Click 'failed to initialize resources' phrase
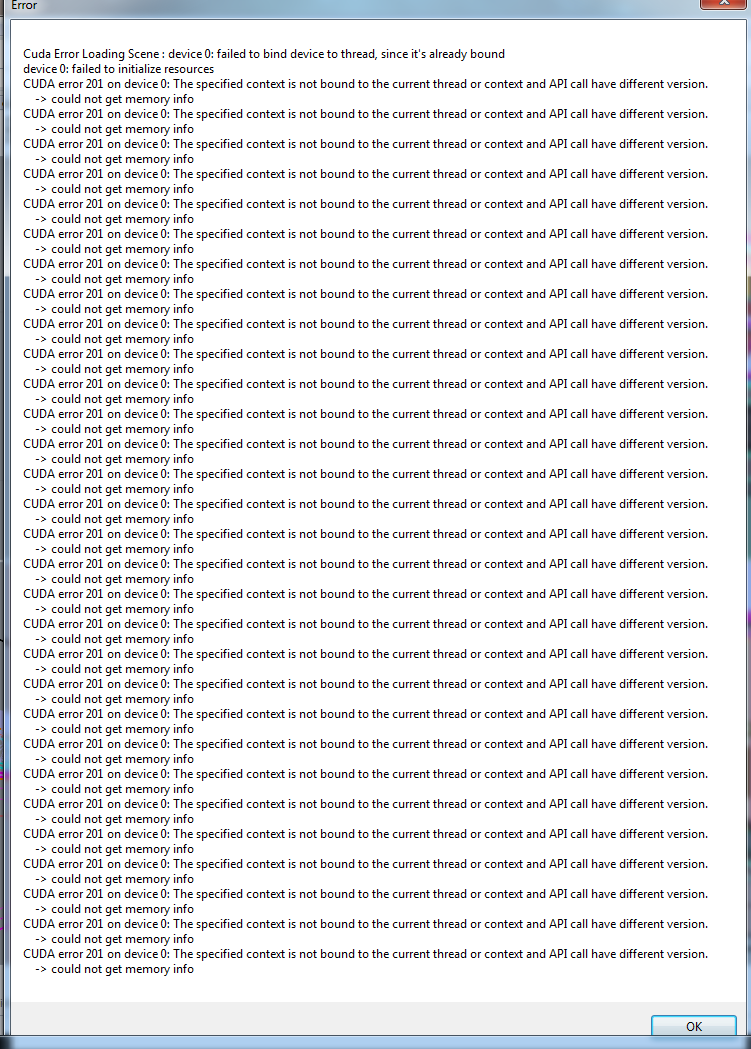This screenshot has height=1049, width=751. click(x=143, y=69)
